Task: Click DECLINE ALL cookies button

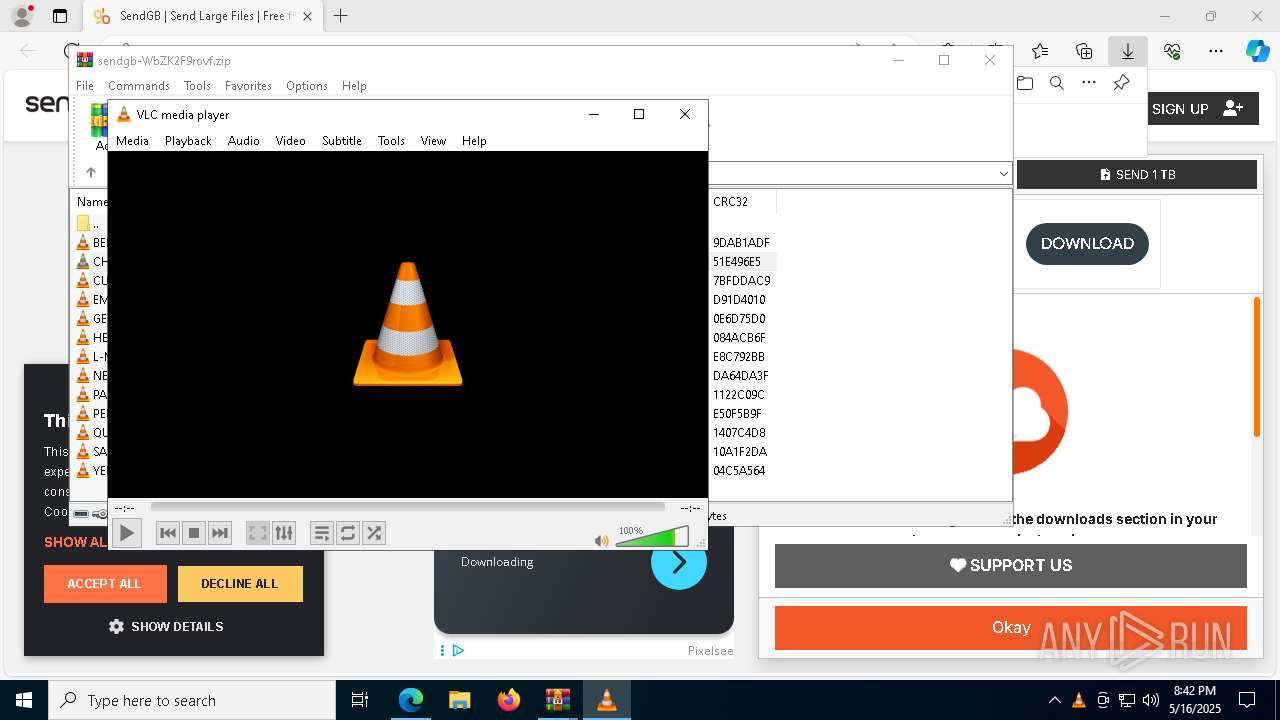Action: [240, 584]
